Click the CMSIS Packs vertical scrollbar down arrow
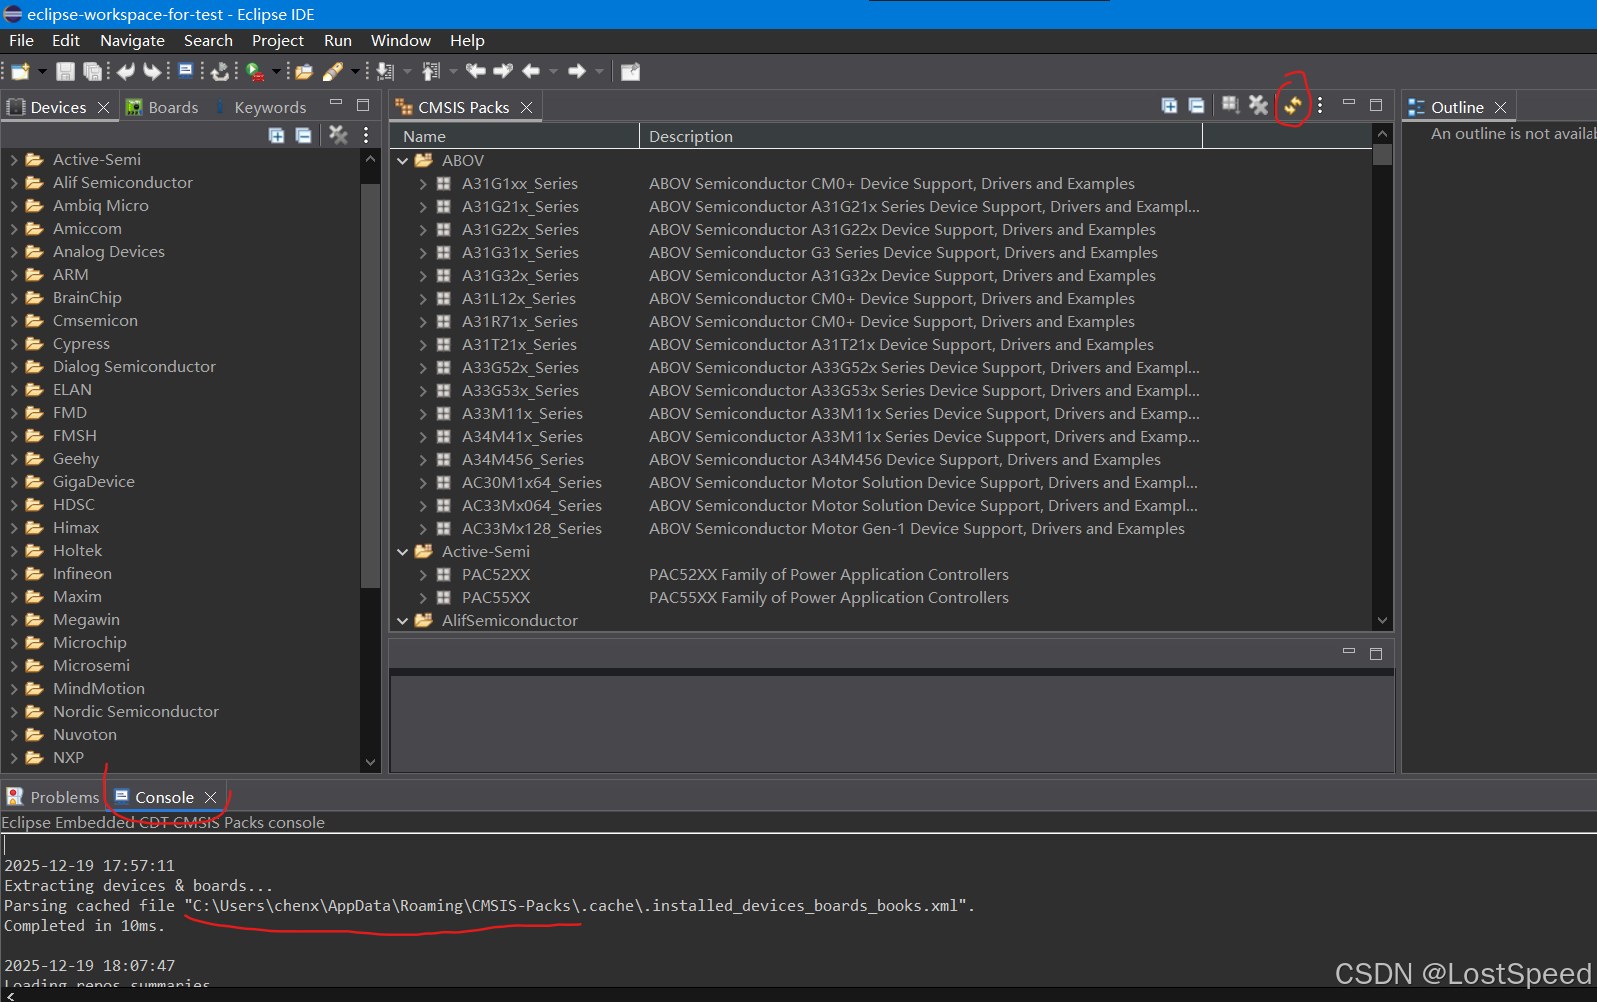1597x1002 pixels. click(x=1382, y=620)
